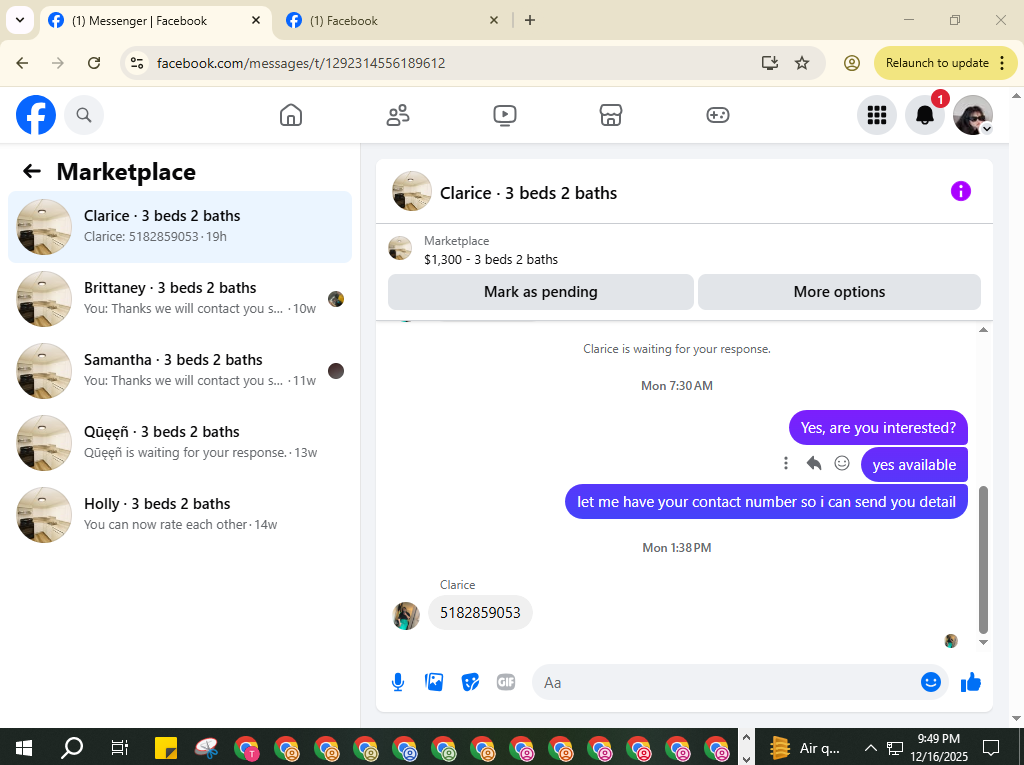Open Clarice conversation in list
1024x765 pixels.
click(x=180, y=227)
